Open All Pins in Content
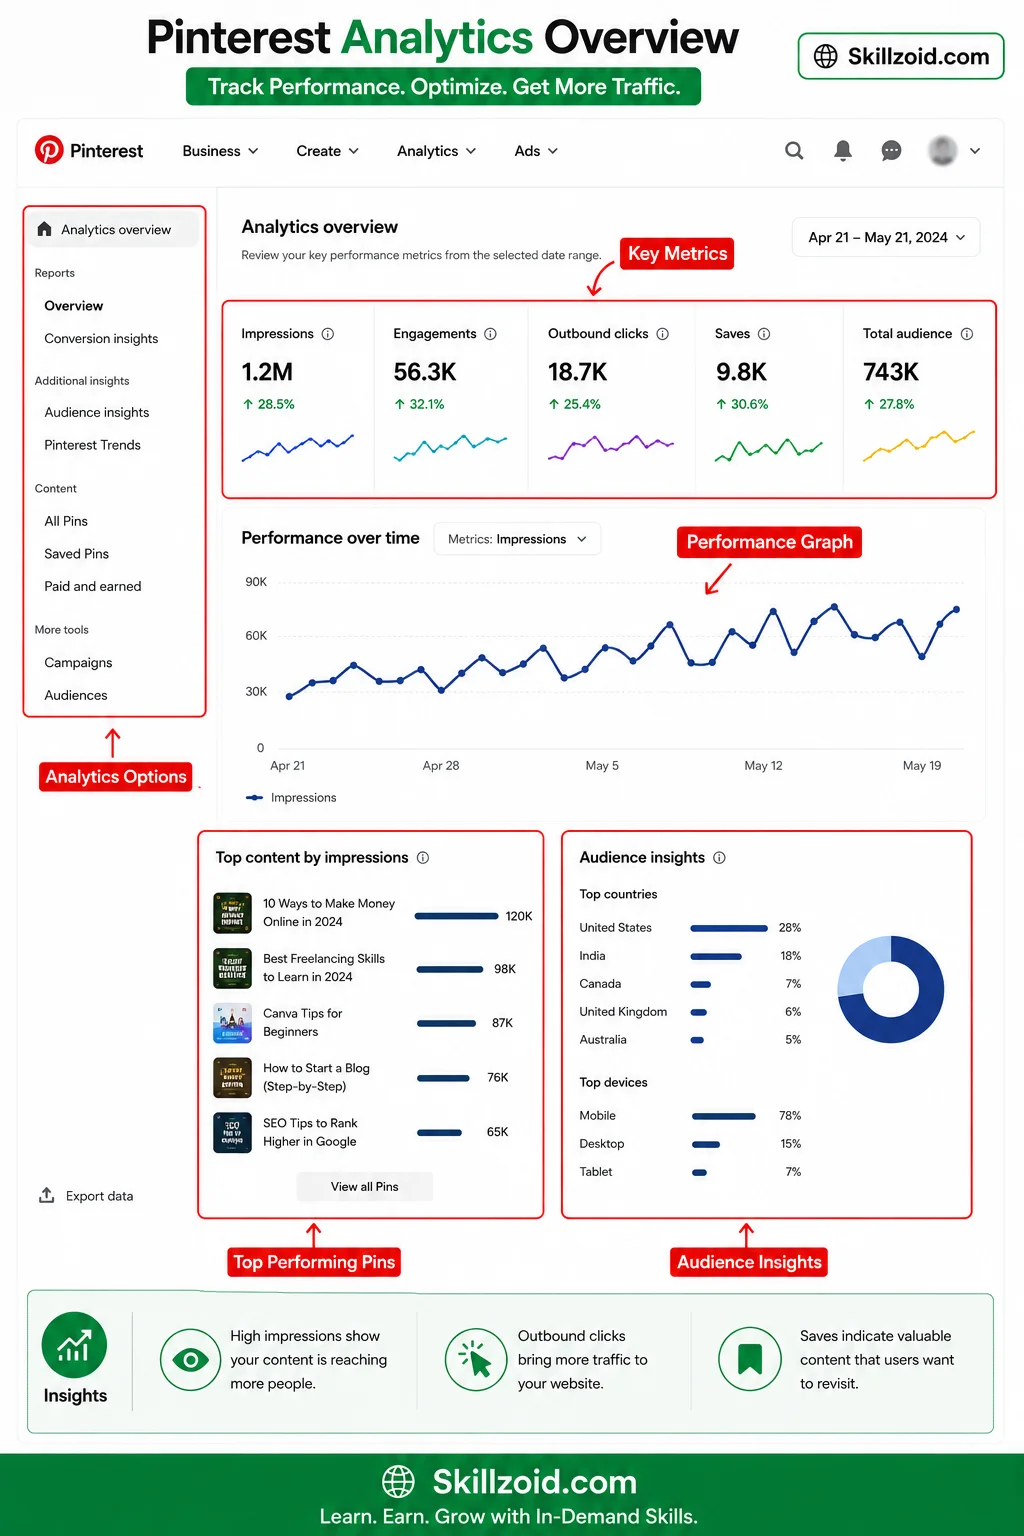1024x1536 pixels. pos(66,521)
